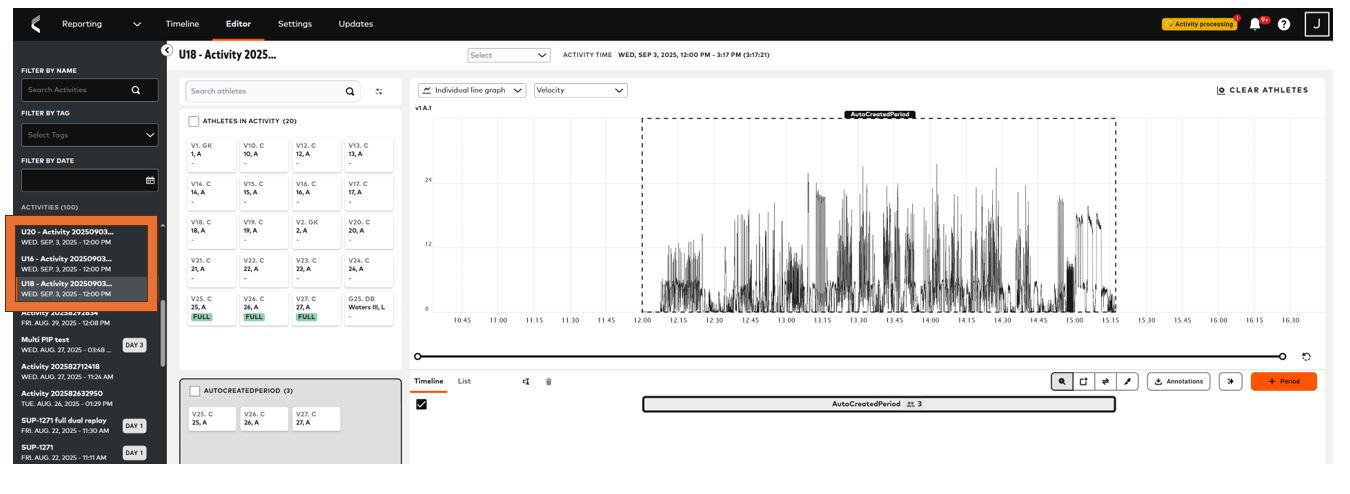Image resolution: width=1350 pixels, height=494 pixels.
Task: Open Activity 202582632950 in the list
Action: pyautogui.click(x=84, y=398)
